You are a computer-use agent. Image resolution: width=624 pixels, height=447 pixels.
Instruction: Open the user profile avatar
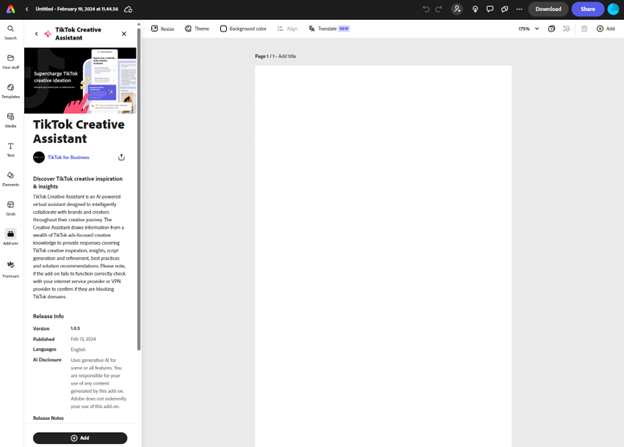614,9
